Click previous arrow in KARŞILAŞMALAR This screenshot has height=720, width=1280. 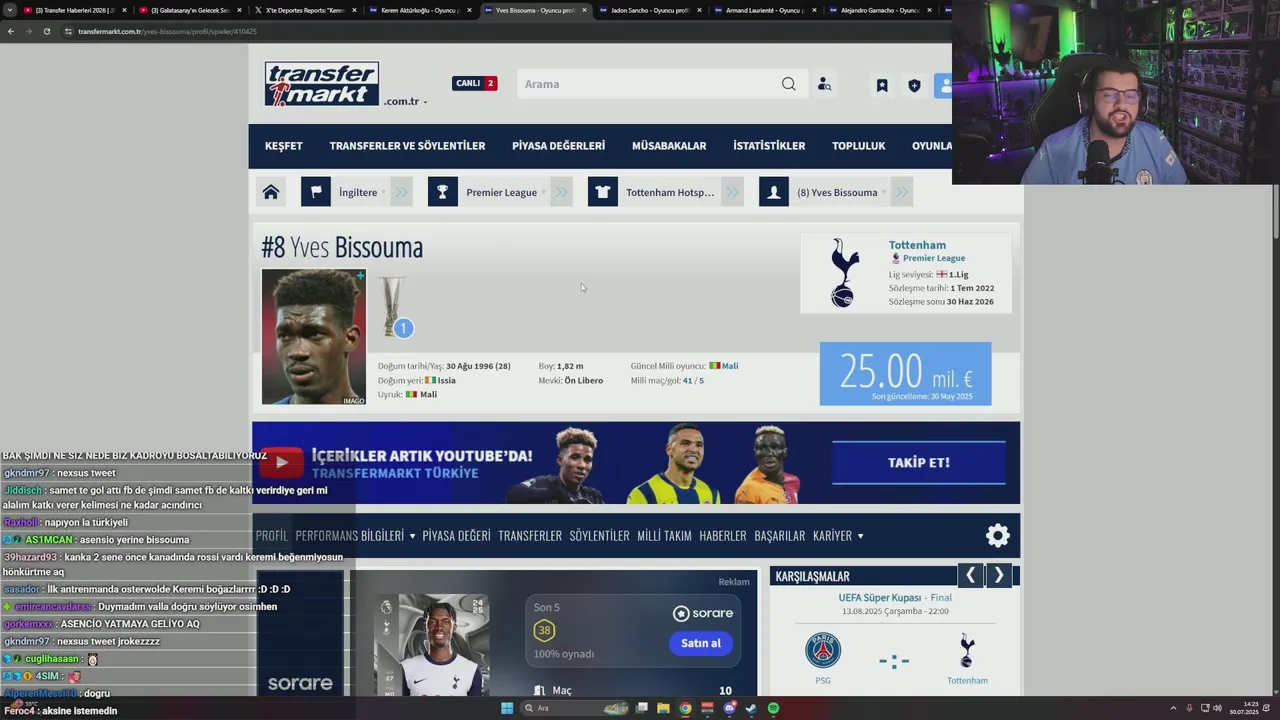(x=970, y=575)
